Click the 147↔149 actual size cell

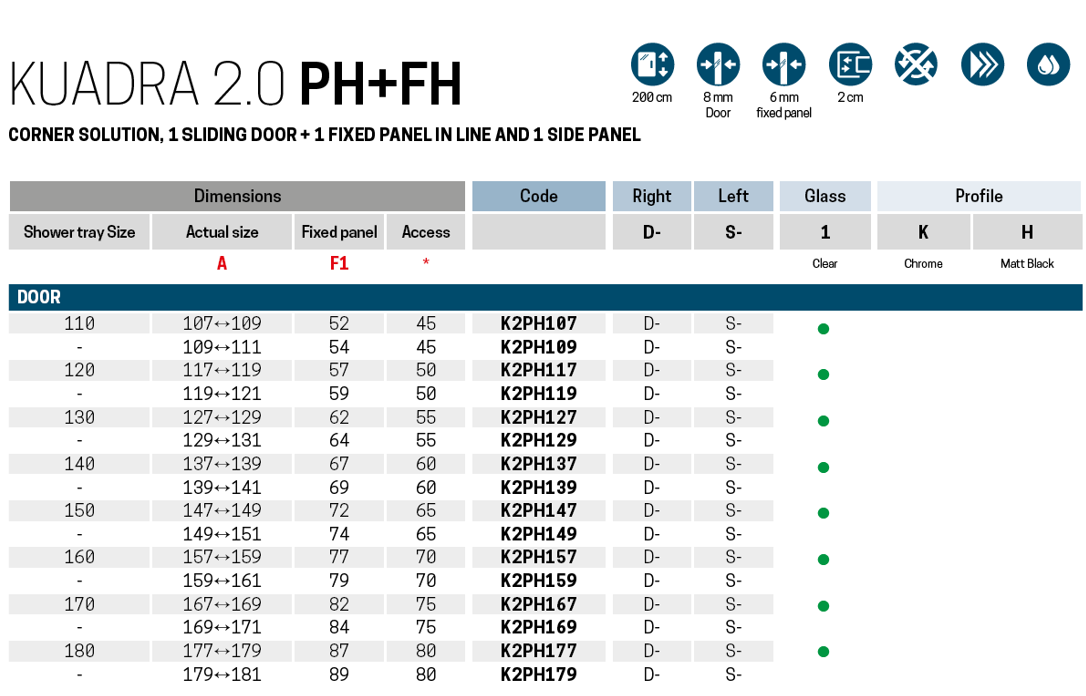point(221,511)
